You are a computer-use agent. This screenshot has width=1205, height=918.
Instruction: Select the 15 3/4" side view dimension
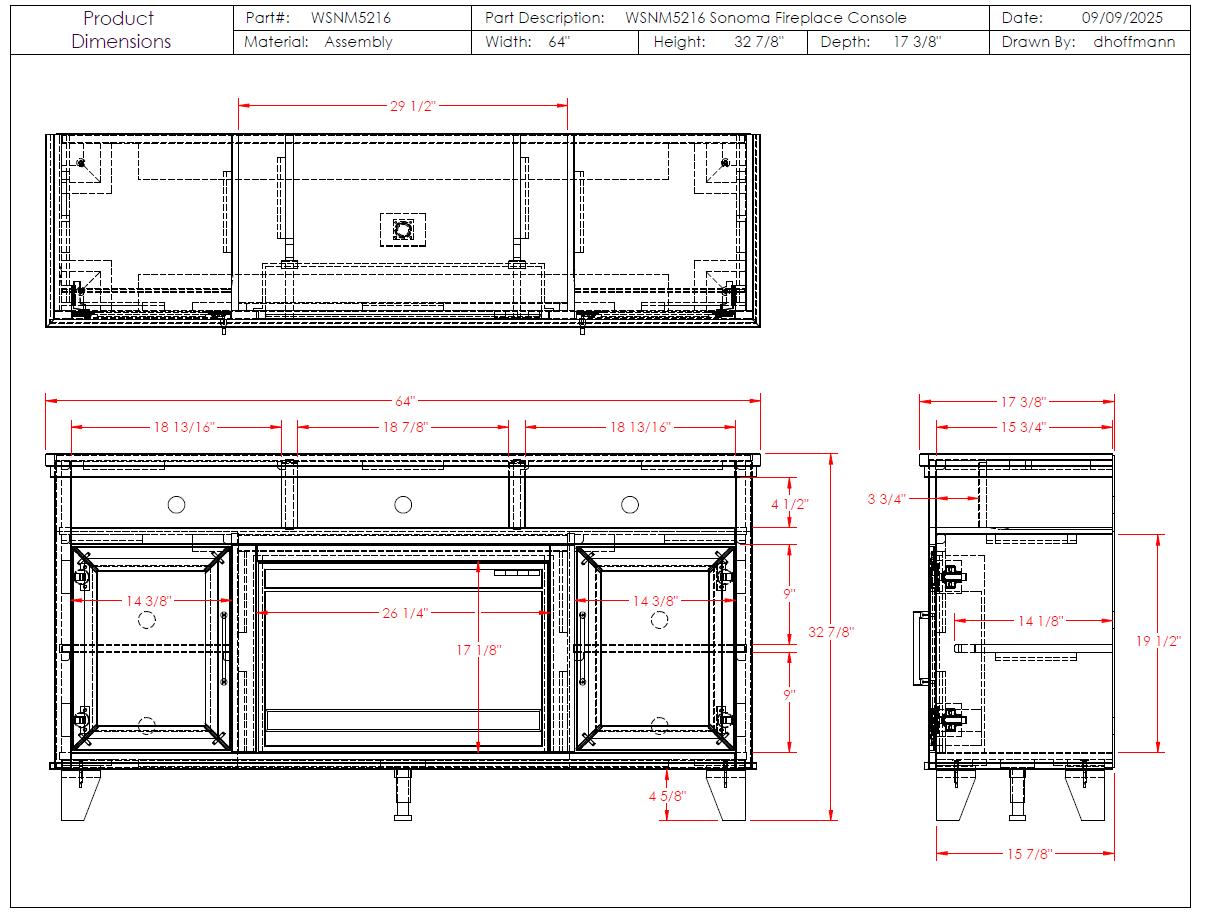[x=1023, y=427]
